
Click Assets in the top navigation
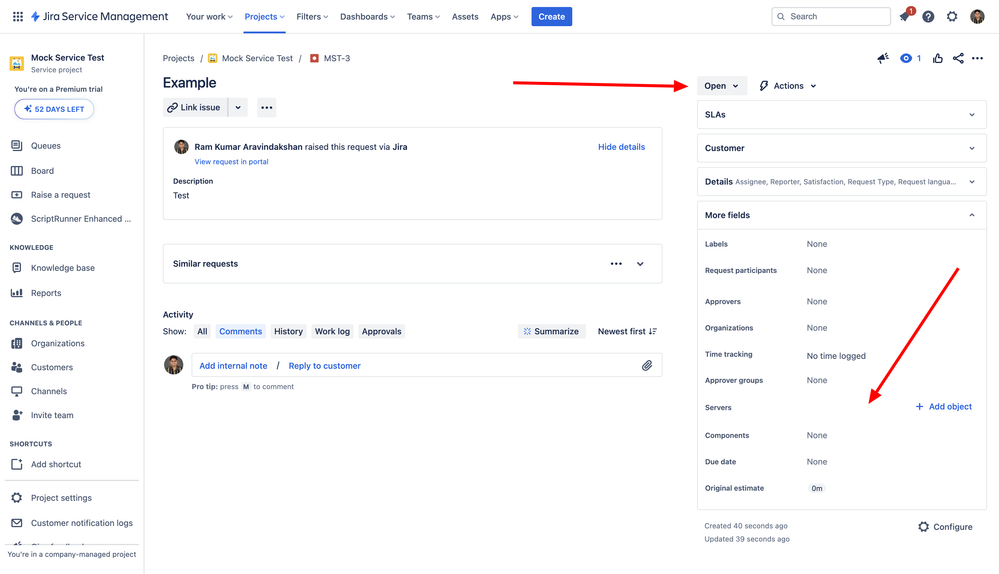465,17
